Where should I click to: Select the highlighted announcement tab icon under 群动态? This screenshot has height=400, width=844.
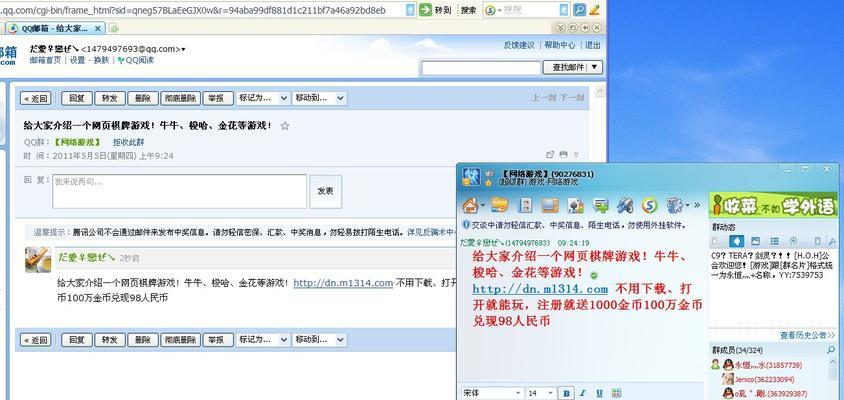pyautogui.click(x=736, y=241)
